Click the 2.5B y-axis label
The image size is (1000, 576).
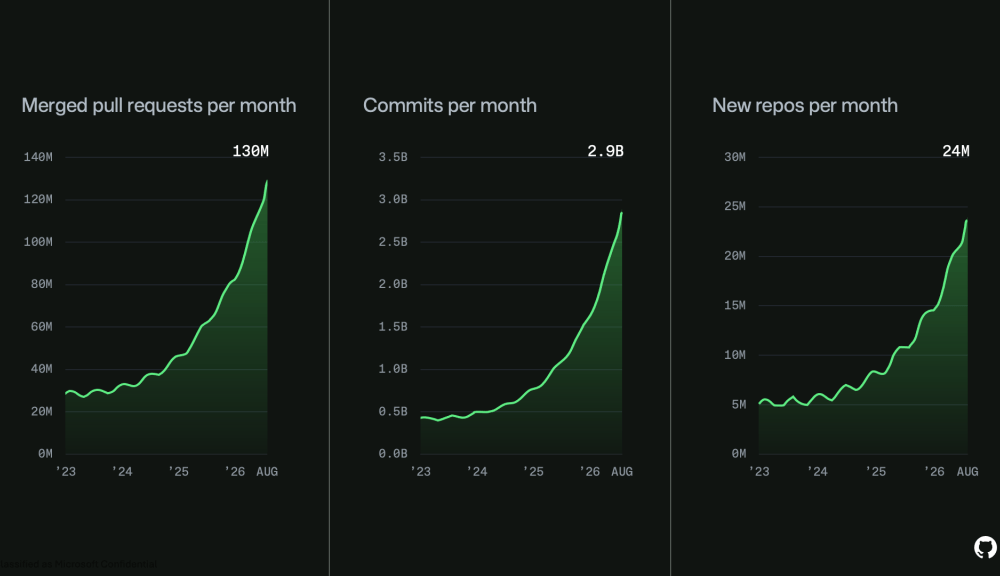(x=393, y=242)
